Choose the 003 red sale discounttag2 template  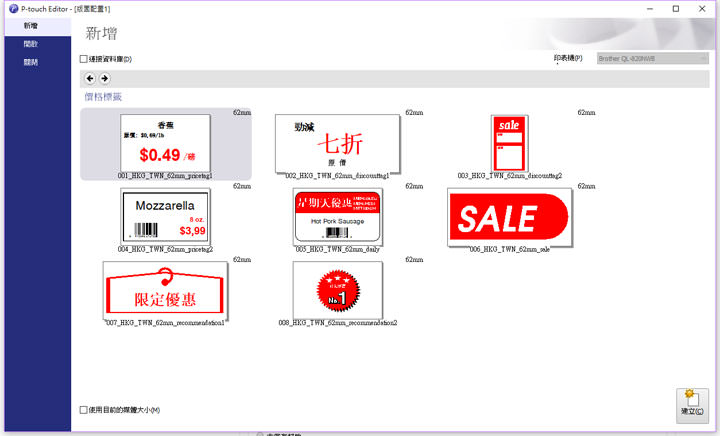tap(509, 143)
